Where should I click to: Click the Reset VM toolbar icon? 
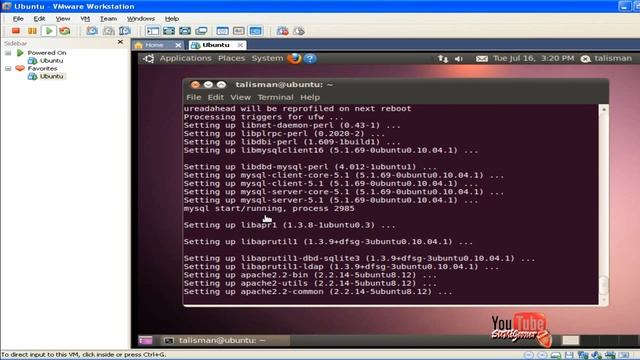pyautogui.click(x=65, y=31)
